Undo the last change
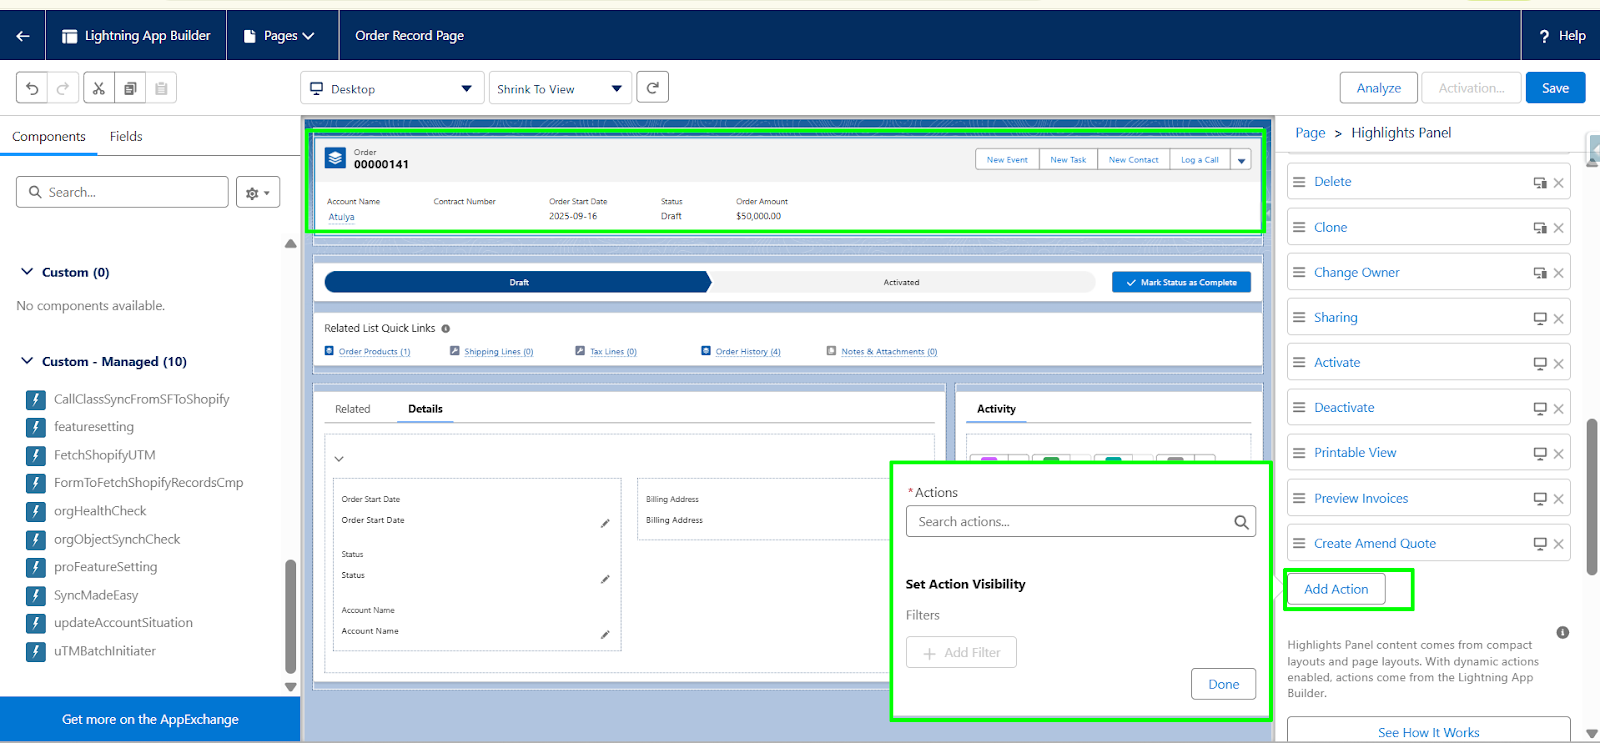 click(x=32, y=88)
